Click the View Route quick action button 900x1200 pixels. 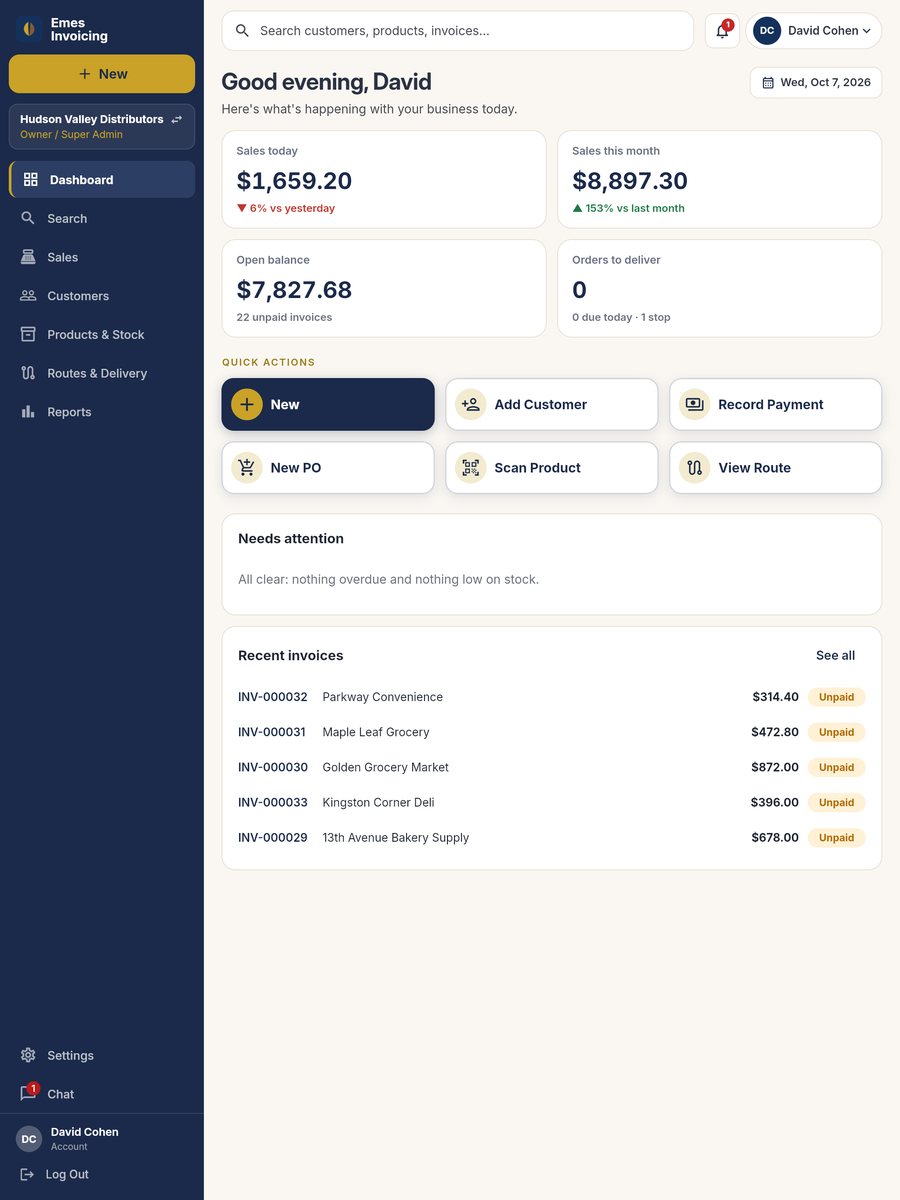(x=776, y=468)
